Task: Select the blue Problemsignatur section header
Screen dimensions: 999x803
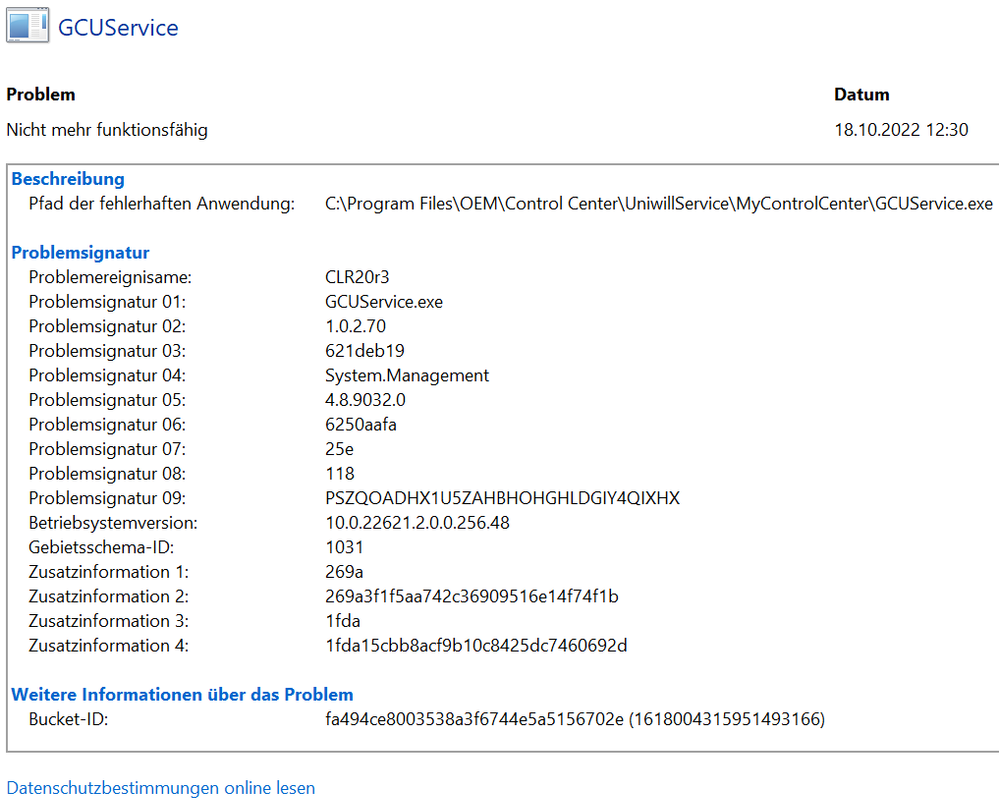Action: click(x=80, y=252)
